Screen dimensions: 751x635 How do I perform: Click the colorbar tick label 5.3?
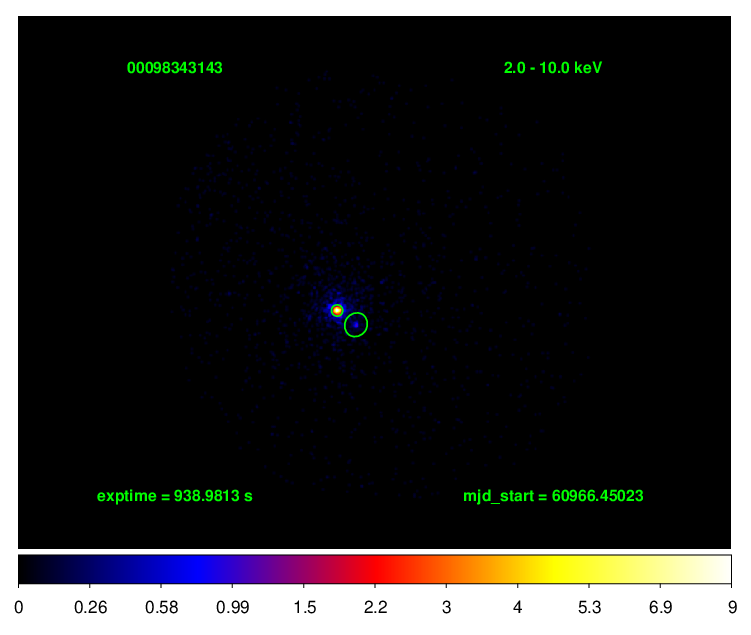pyautogui.click(x=589, y=608)
